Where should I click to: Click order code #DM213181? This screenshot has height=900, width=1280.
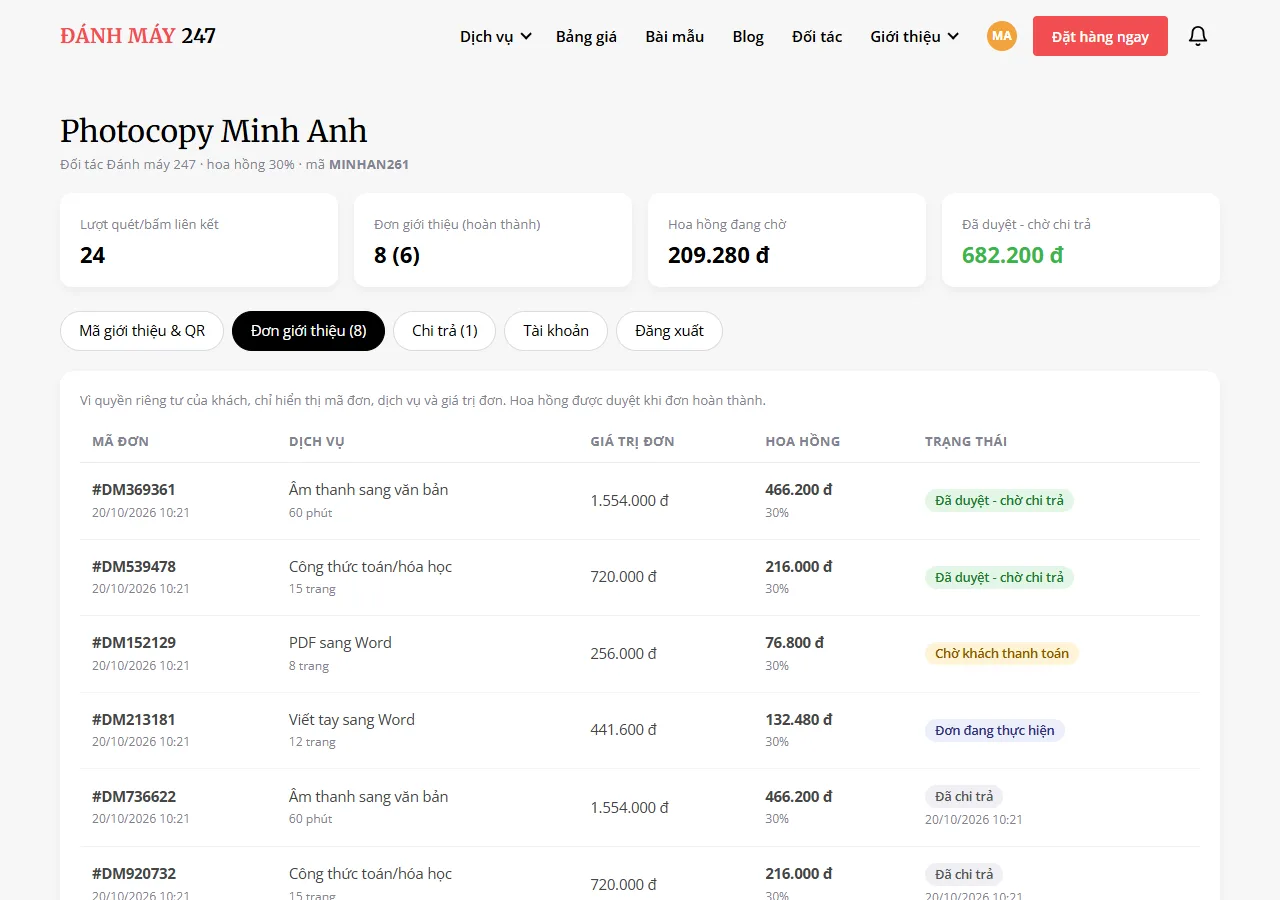(x=134, y=720)
